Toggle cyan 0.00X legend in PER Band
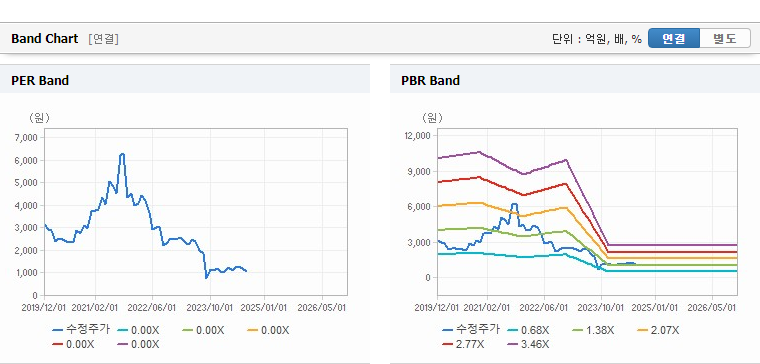Image resolution: width=760 pixels, height=364 pixels. 138,330
